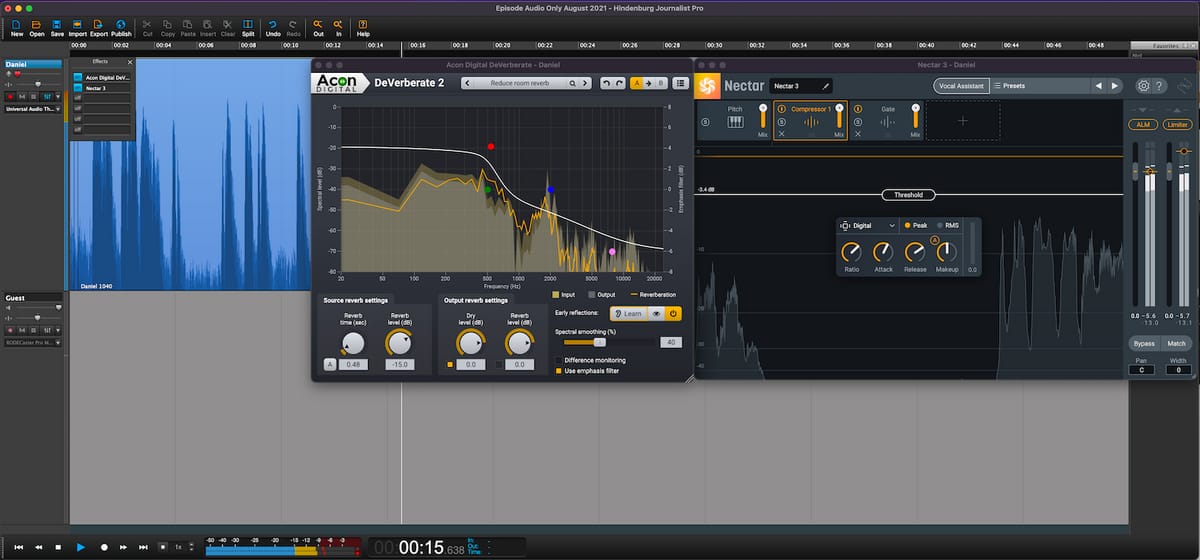Open the Favorites tab in the right panel

(x=1166, y=46)
